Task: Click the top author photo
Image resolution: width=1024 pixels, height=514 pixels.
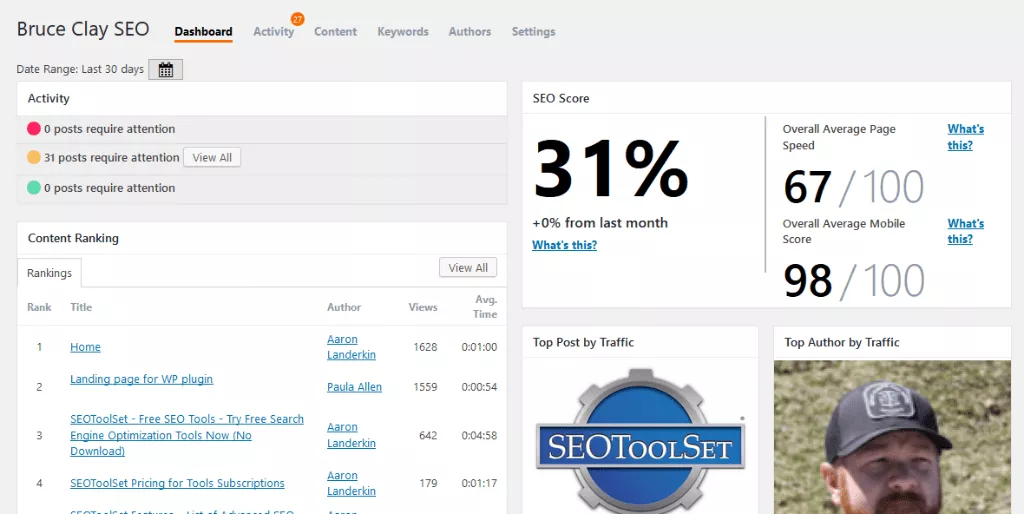Action: [892, 438]
